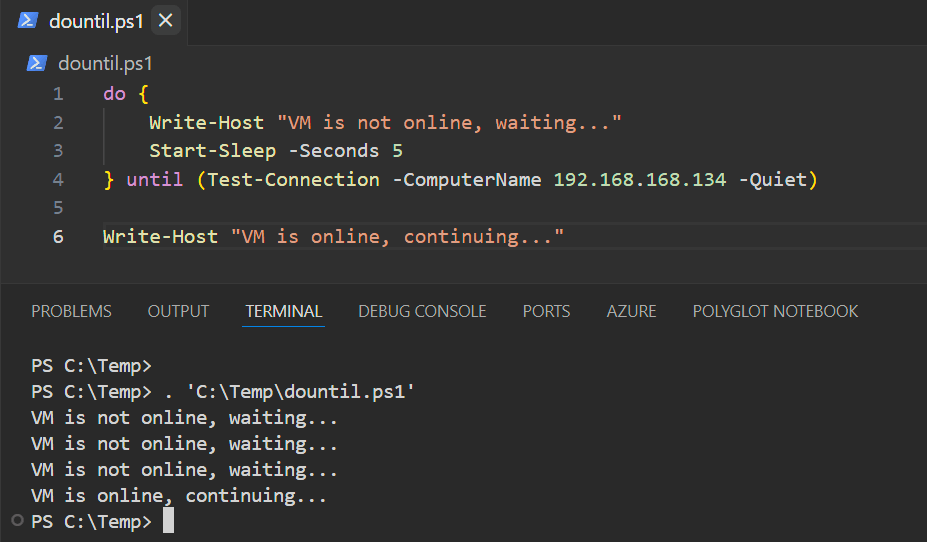Click the string "VM is not online, waiting..."

point(449,122)
